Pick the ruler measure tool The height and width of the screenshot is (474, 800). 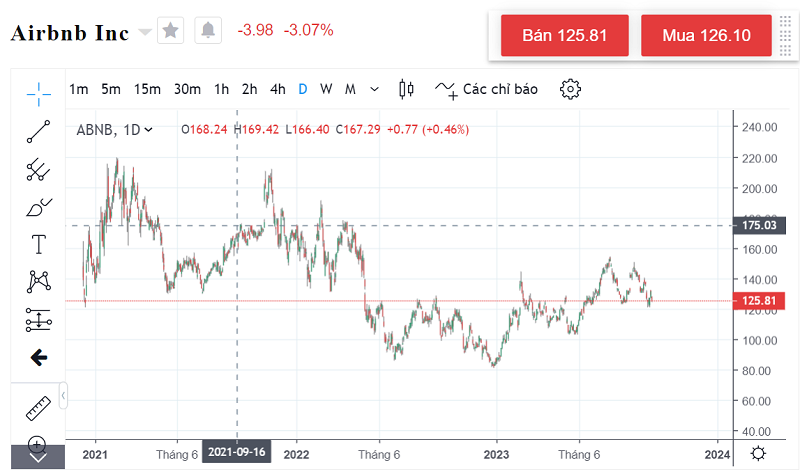point(39,407)
